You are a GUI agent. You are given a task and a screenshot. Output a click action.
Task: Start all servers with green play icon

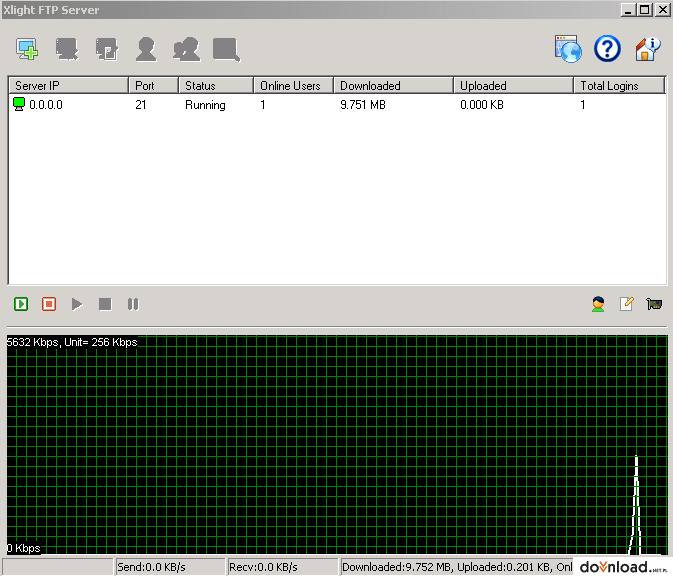click(21, 304)
